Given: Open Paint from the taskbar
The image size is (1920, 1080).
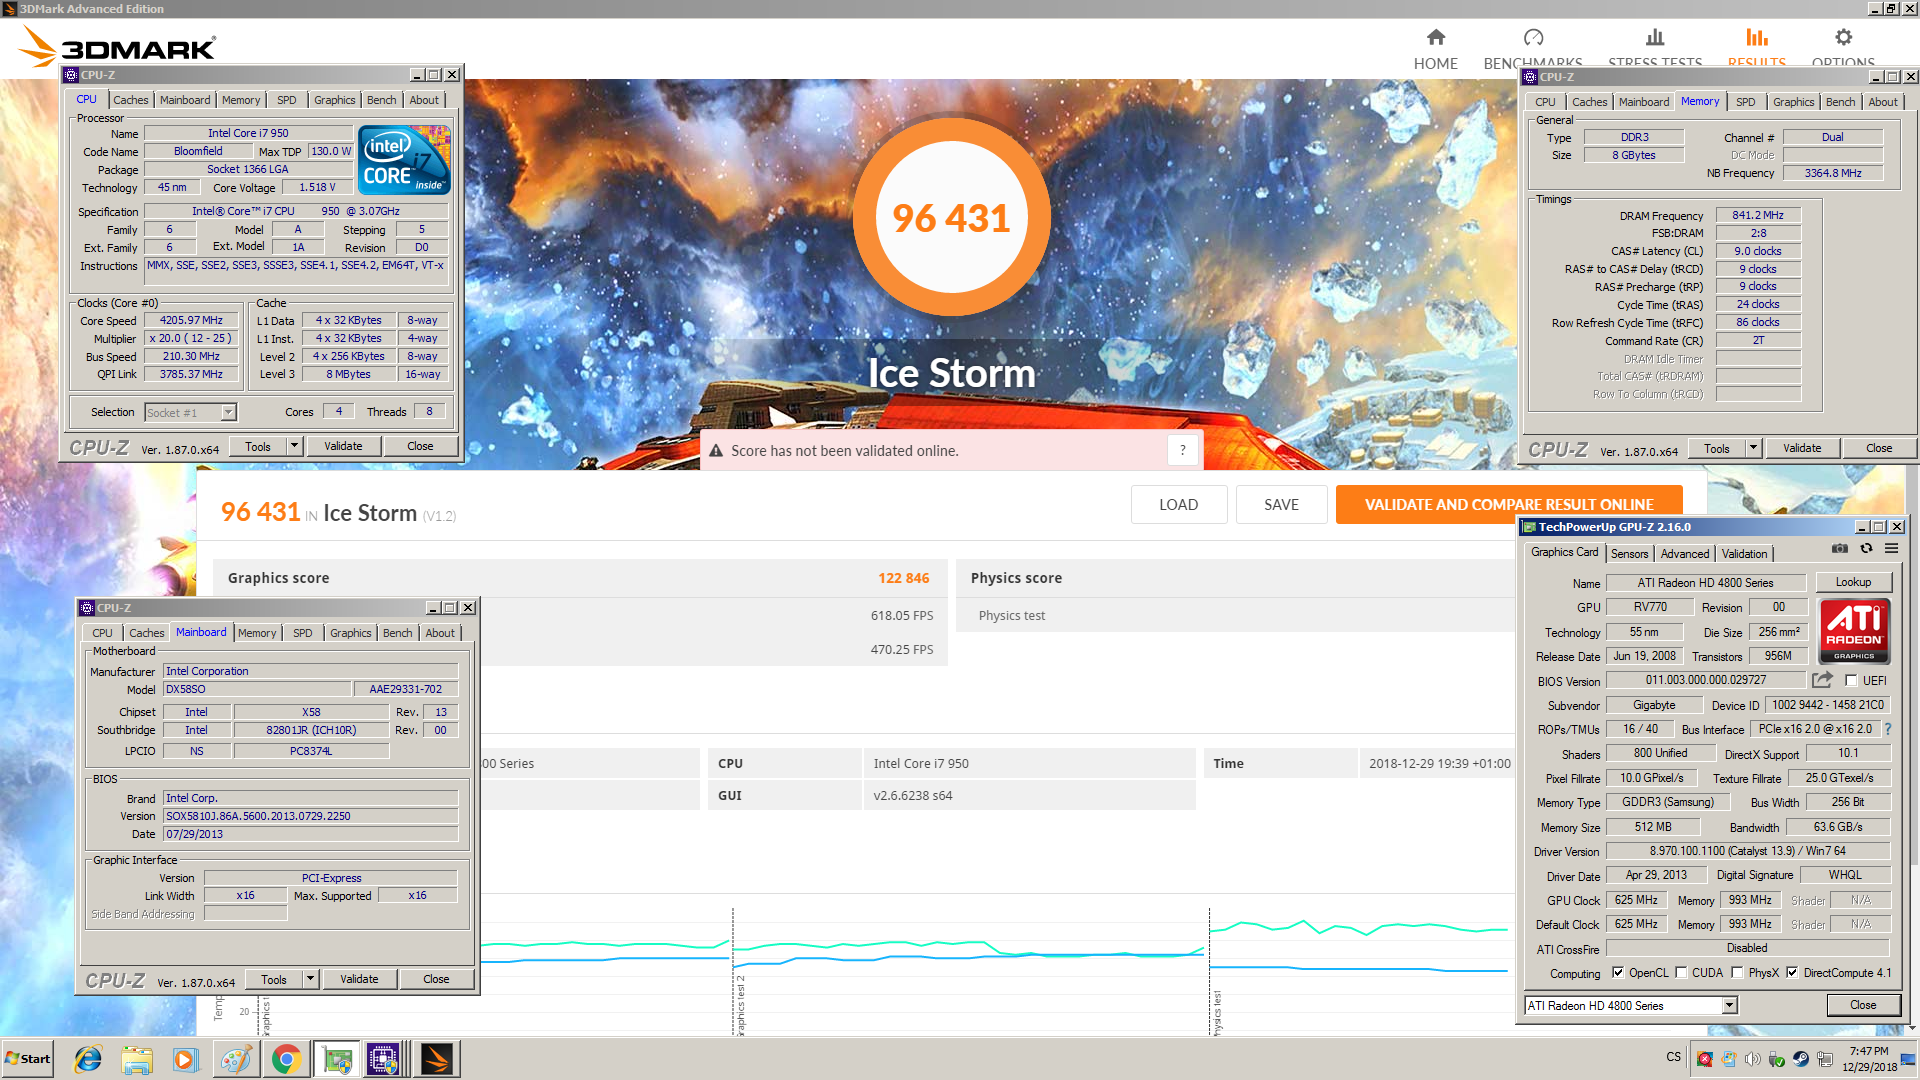Looking at the screenshot, I should tap(236, 1059).
